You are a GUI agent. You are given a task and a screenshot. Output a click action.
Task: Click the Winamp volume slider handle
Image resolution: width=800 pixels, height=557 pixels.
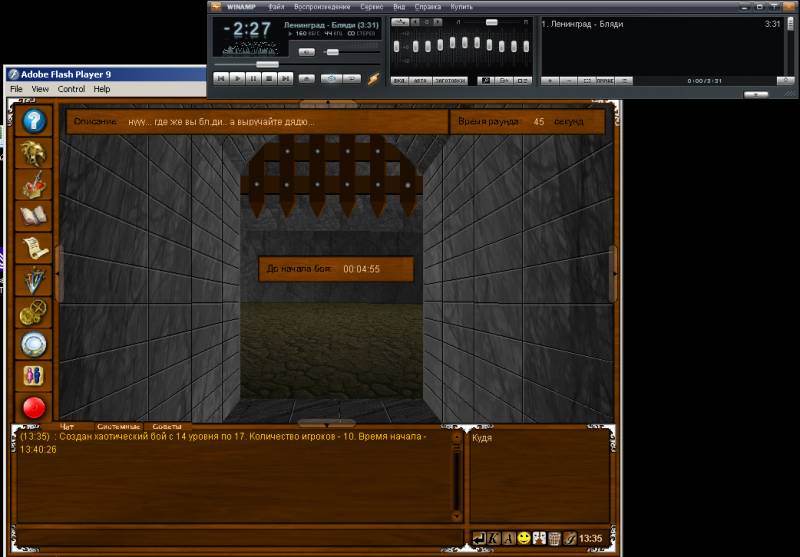(332, 52)
